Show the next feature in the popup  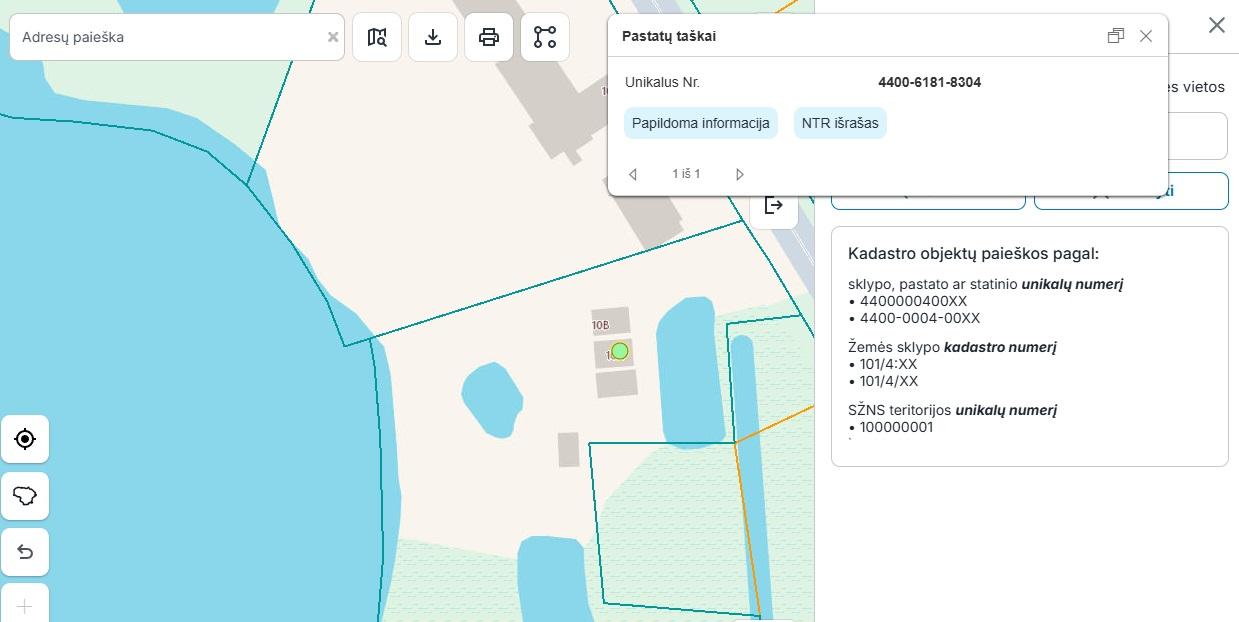click(739, 174)
